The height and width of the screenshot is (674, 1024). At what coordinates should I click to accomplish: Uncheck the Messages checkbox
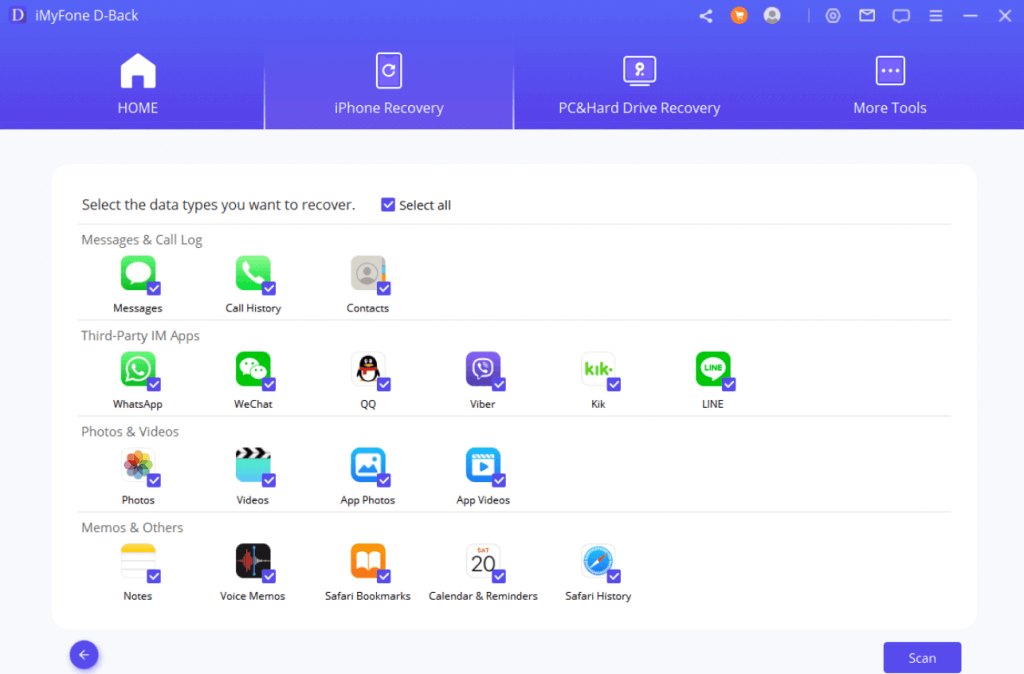tap(154, 289)
